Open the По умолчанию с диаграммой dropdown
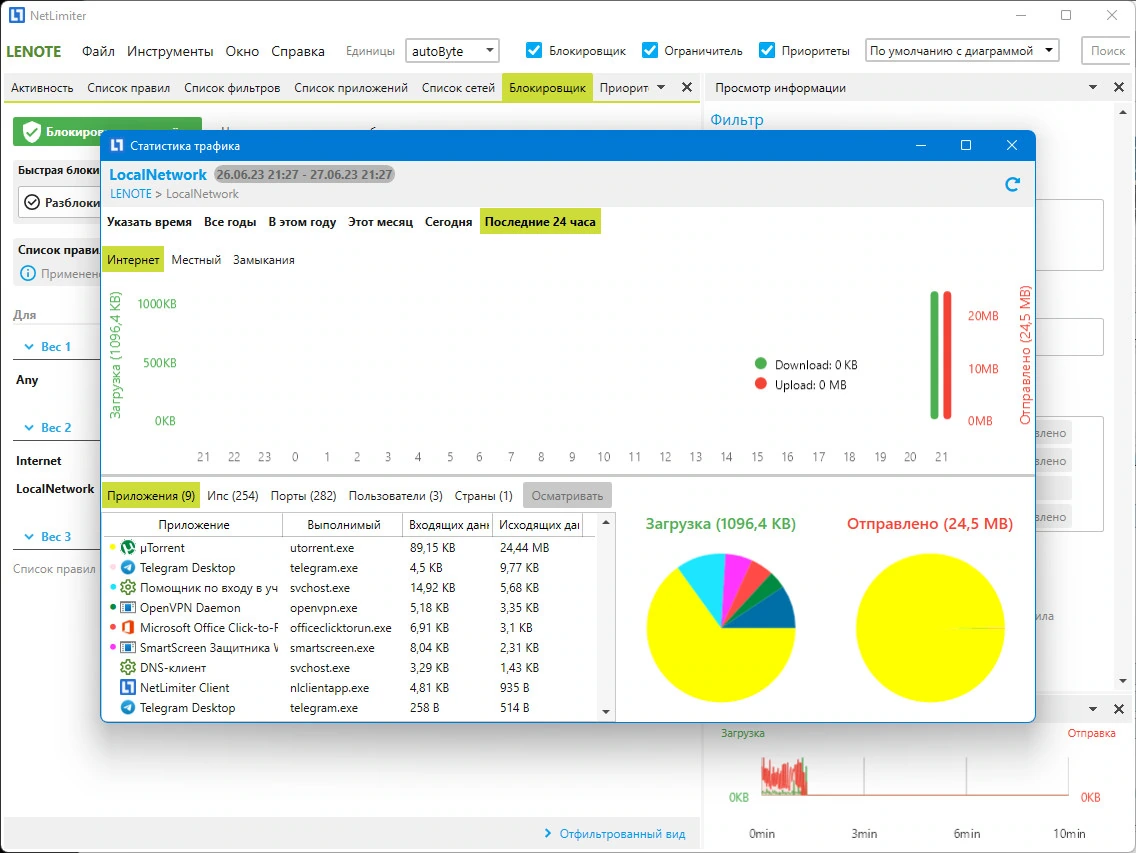Image resolution: width=1136 pixels, height=853 pixels. pos(961,51)
